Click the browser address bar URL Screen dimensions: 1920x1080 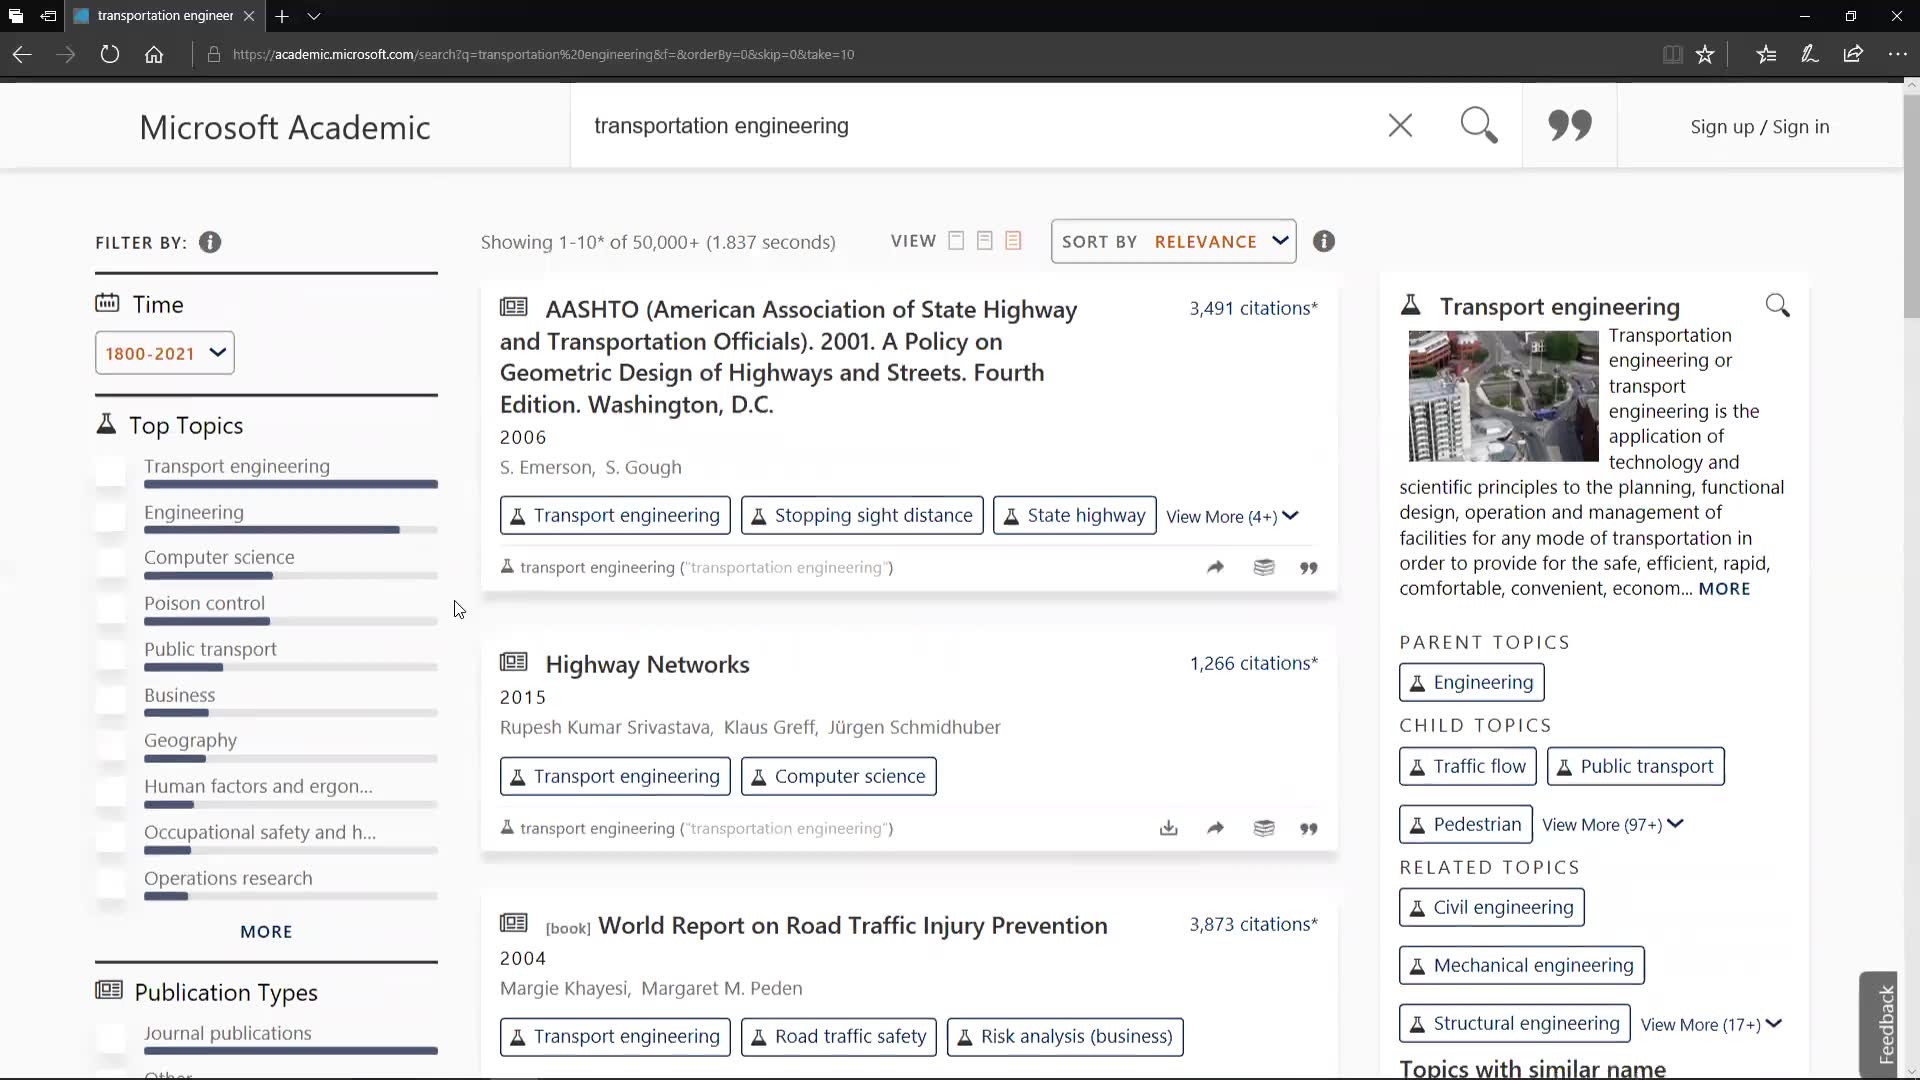pos(543,54)
